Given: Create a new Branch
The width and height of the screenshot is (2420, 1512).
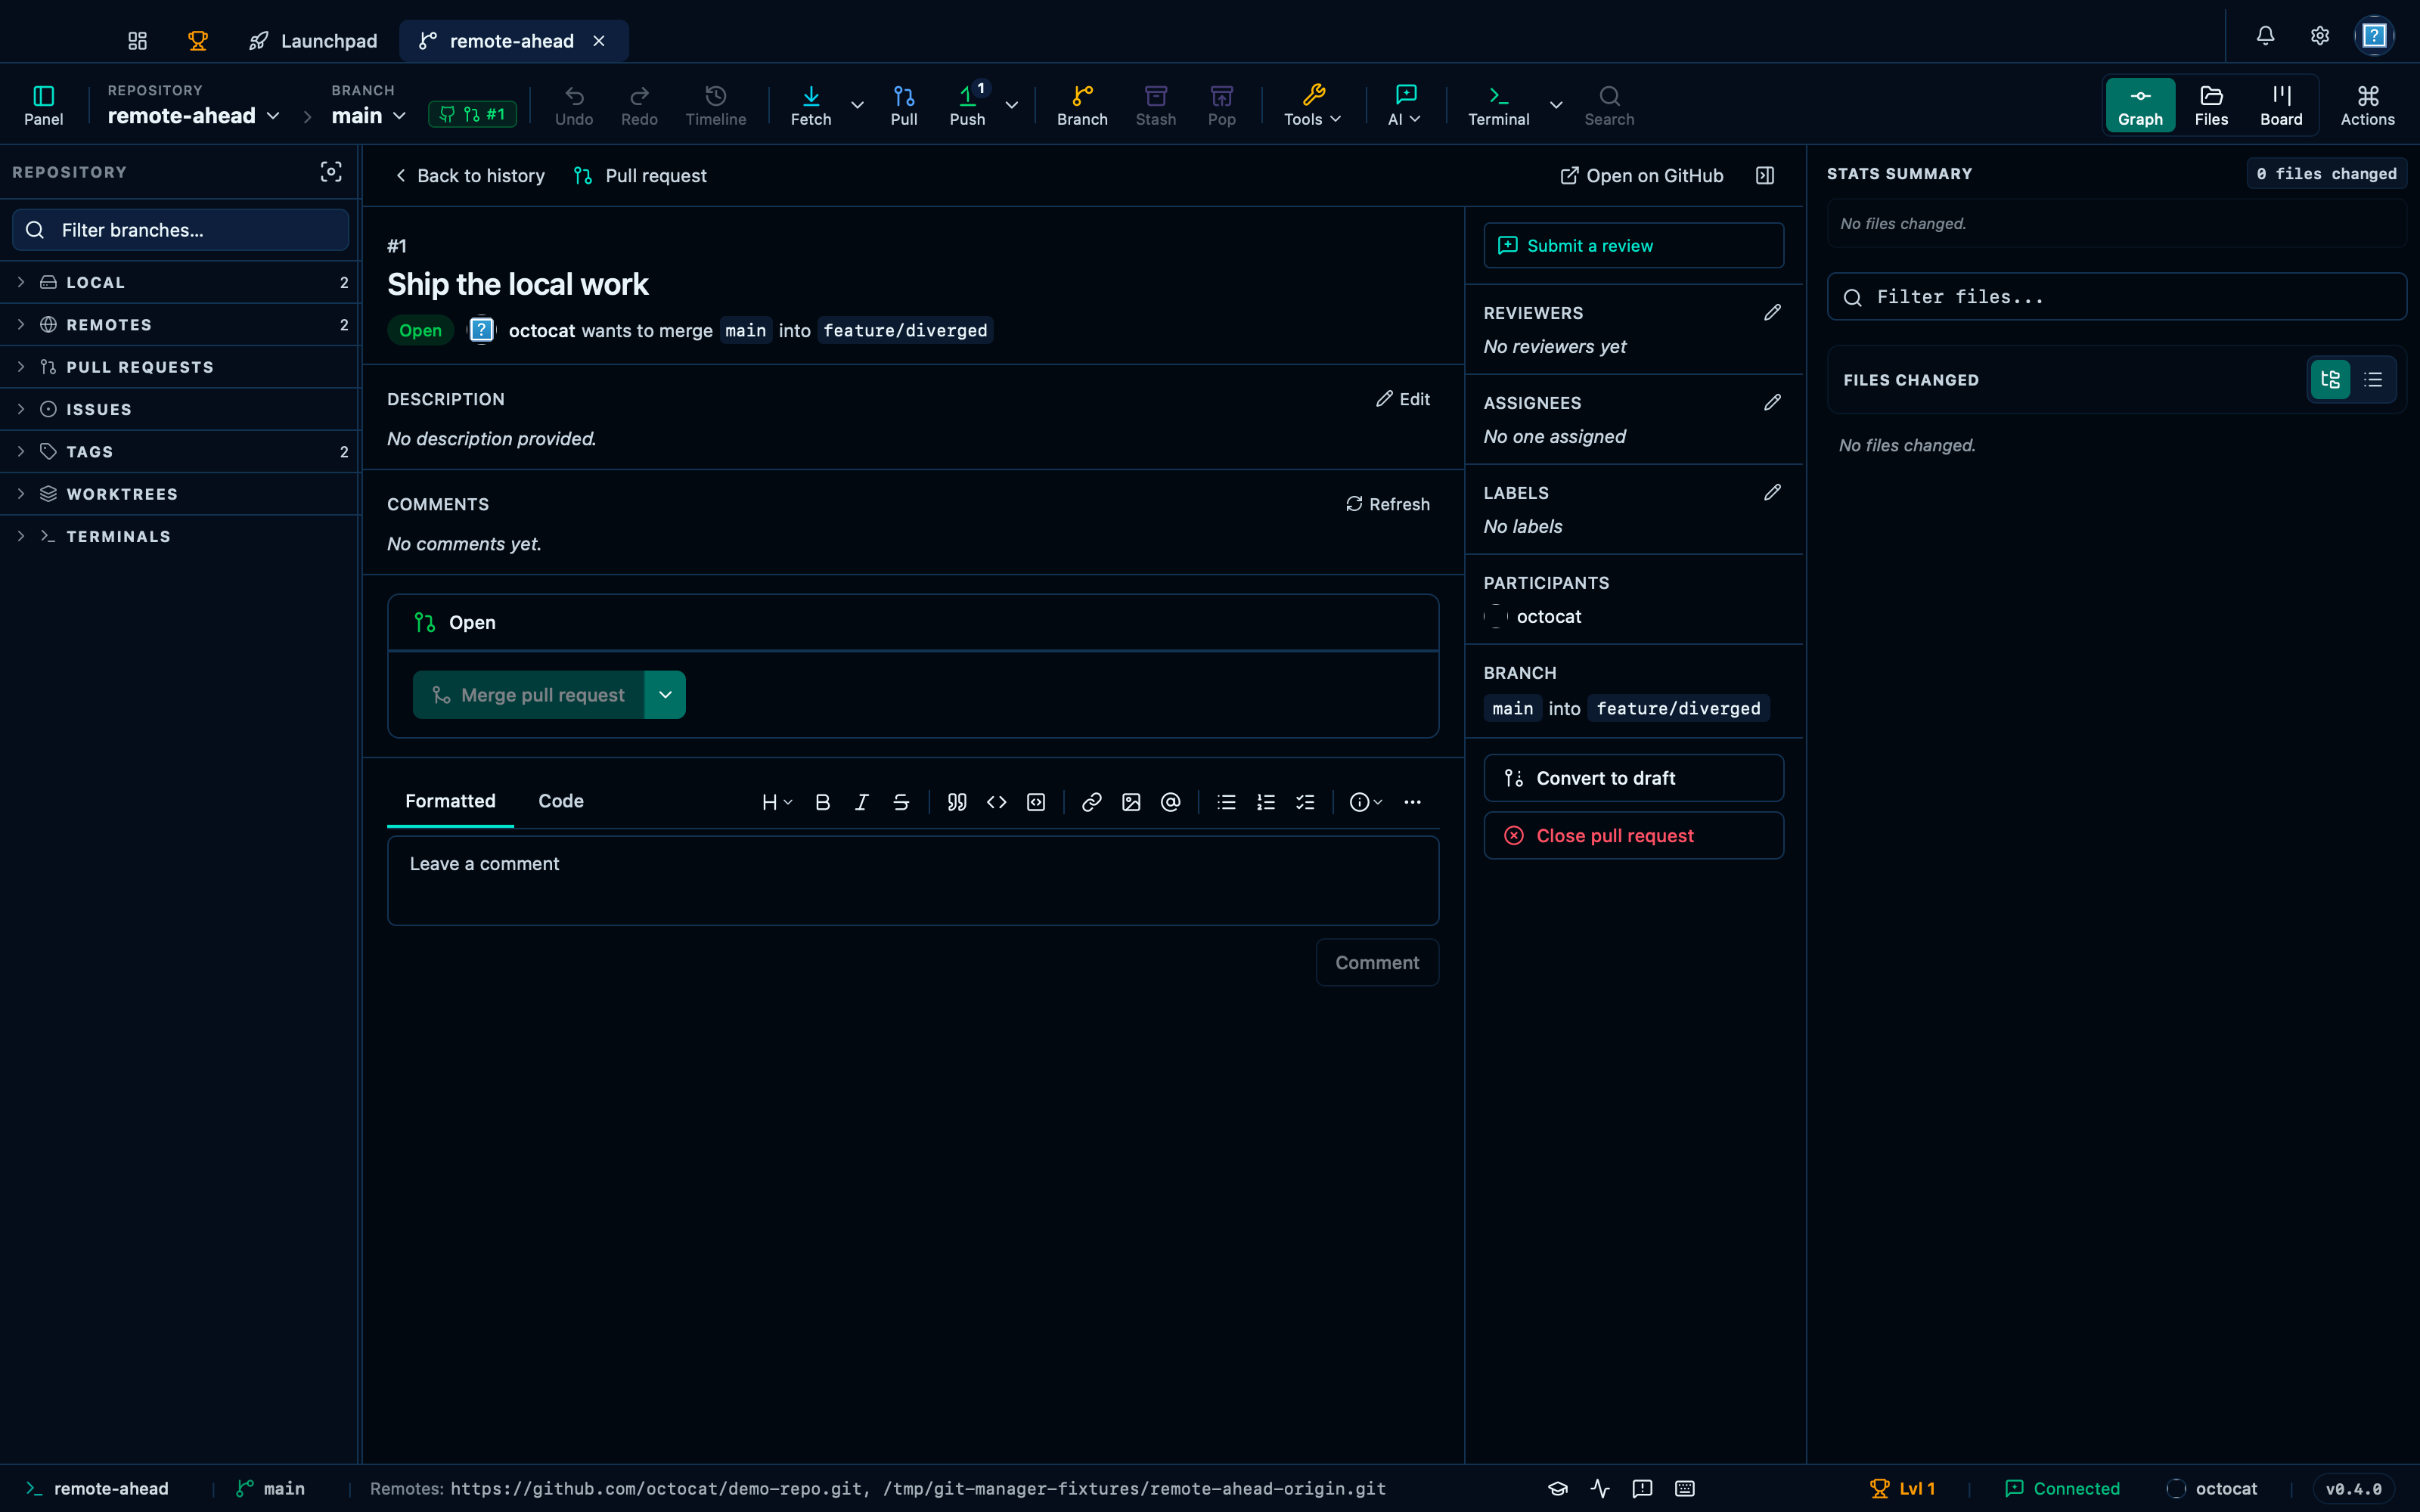Looking at the screenshot, I should [1082, 105].
